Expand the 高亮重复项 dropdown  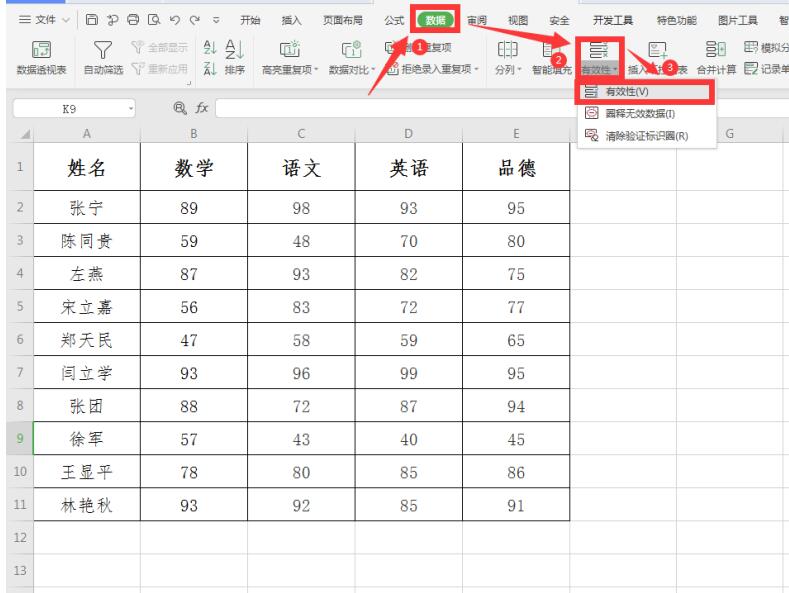[317, 69]
